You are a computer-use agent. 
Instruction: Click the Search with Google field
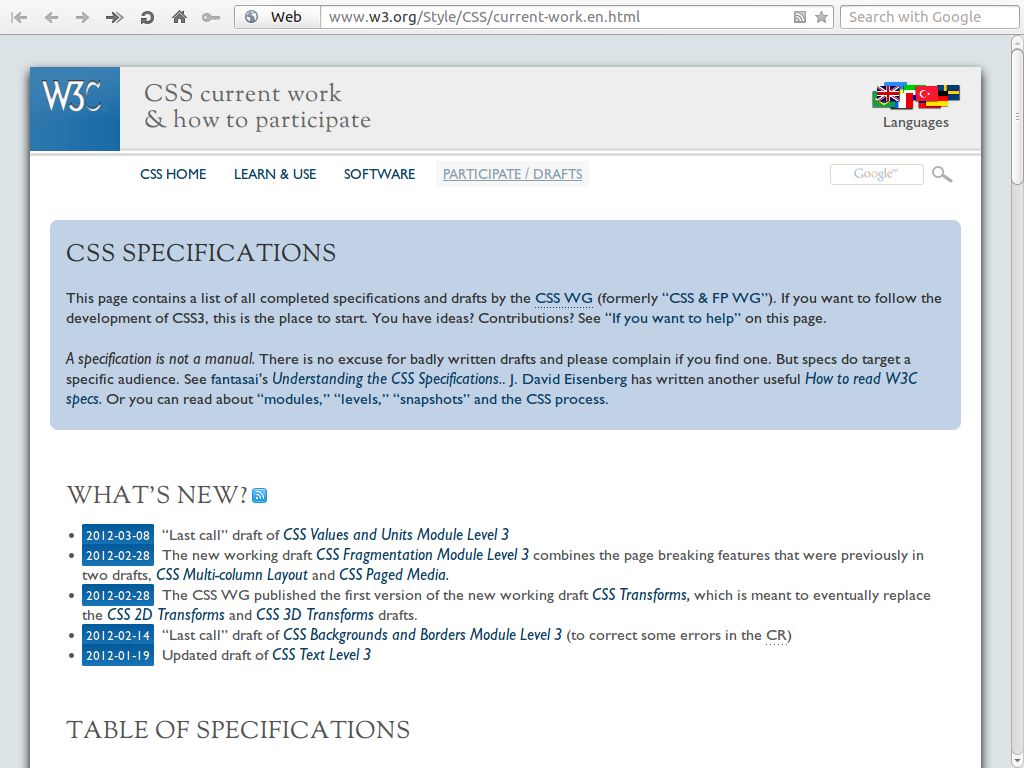tap(924, 17)
